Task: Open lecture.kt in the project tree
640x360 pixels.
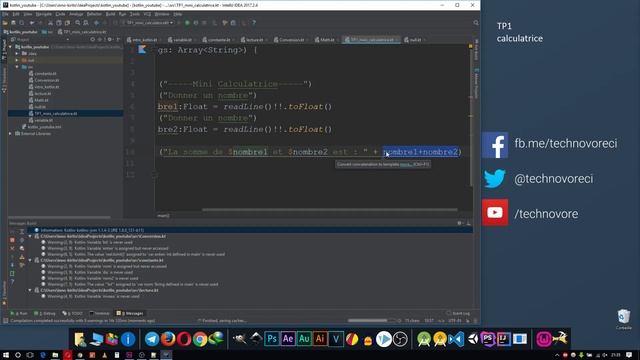Action: click(42, 93)
